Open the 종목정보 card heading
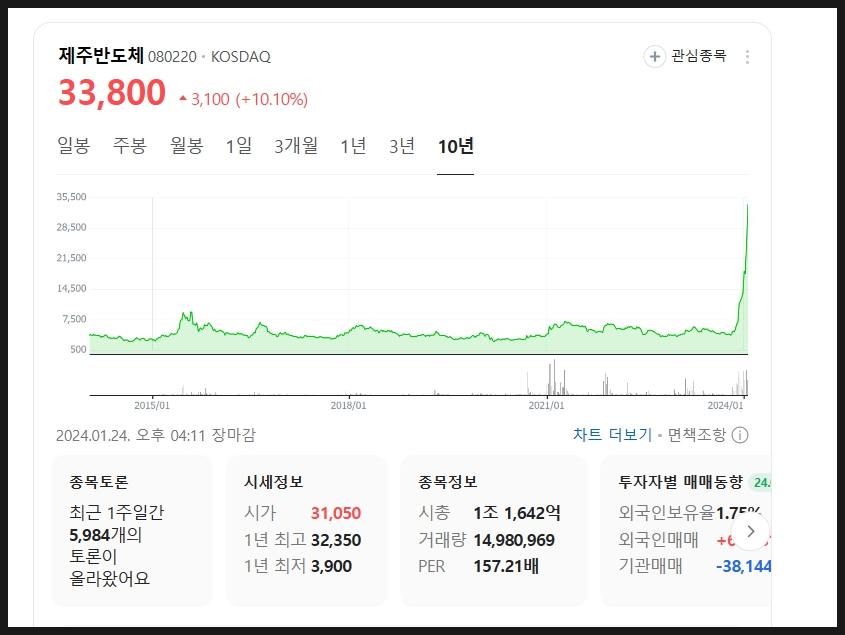Screen dimensions: 845x635 coord(448,482)
